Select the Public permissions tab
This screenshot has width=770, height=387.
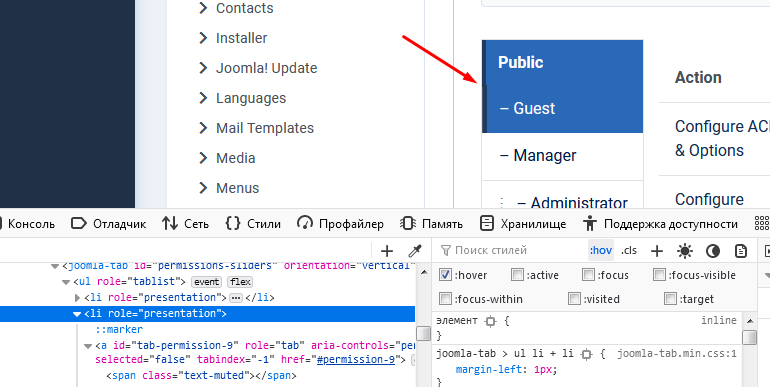pos(563,62)
